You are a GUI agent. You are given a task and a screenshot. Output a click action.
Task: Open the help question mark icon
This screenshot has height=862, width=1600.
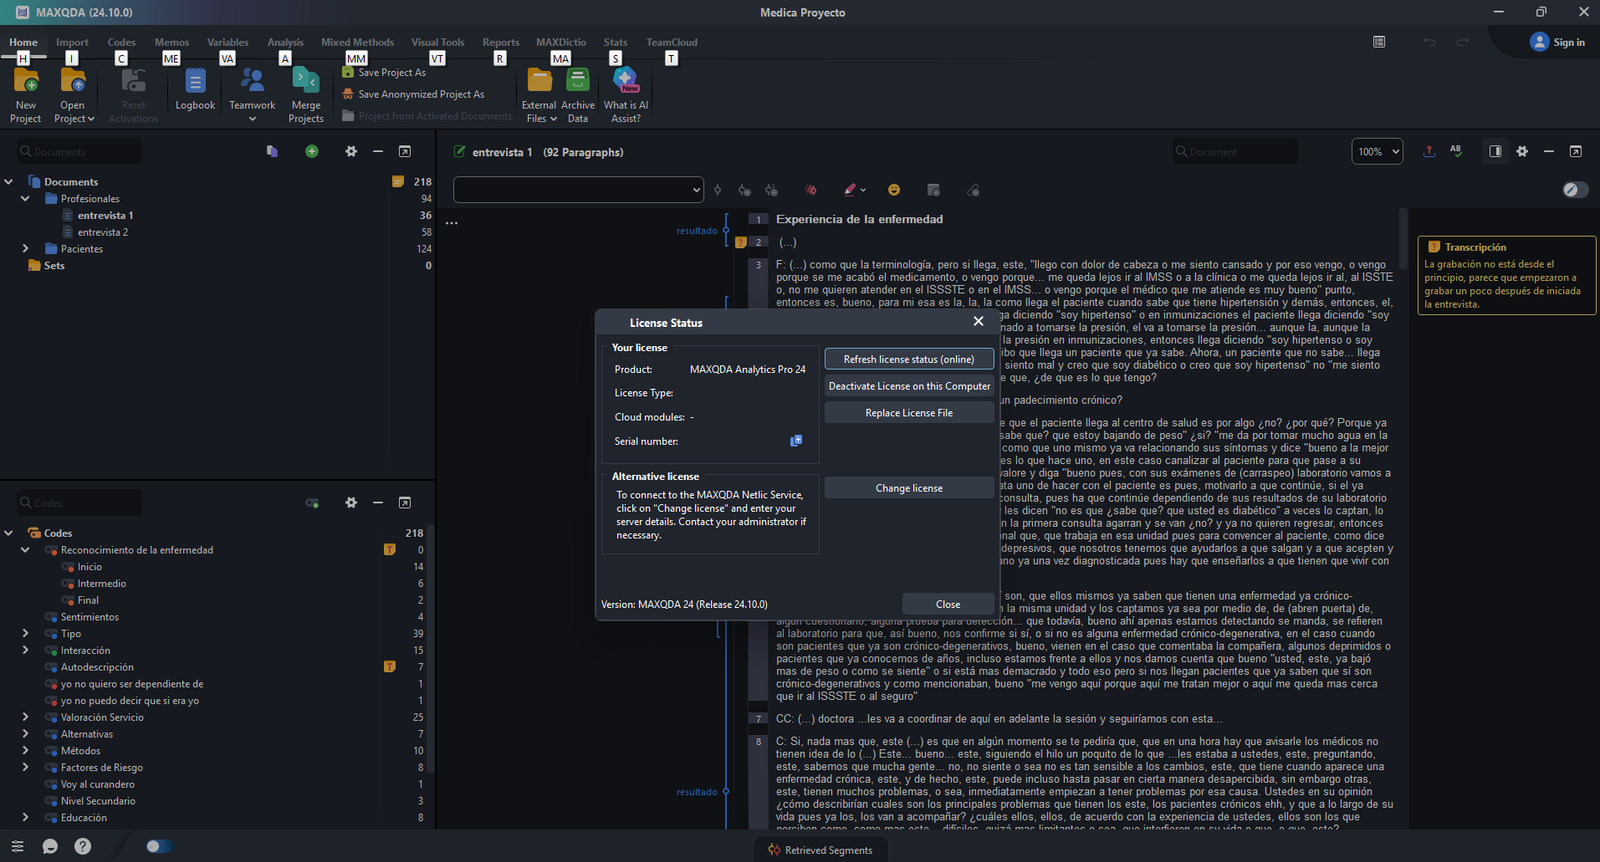[x=83, y=846]
